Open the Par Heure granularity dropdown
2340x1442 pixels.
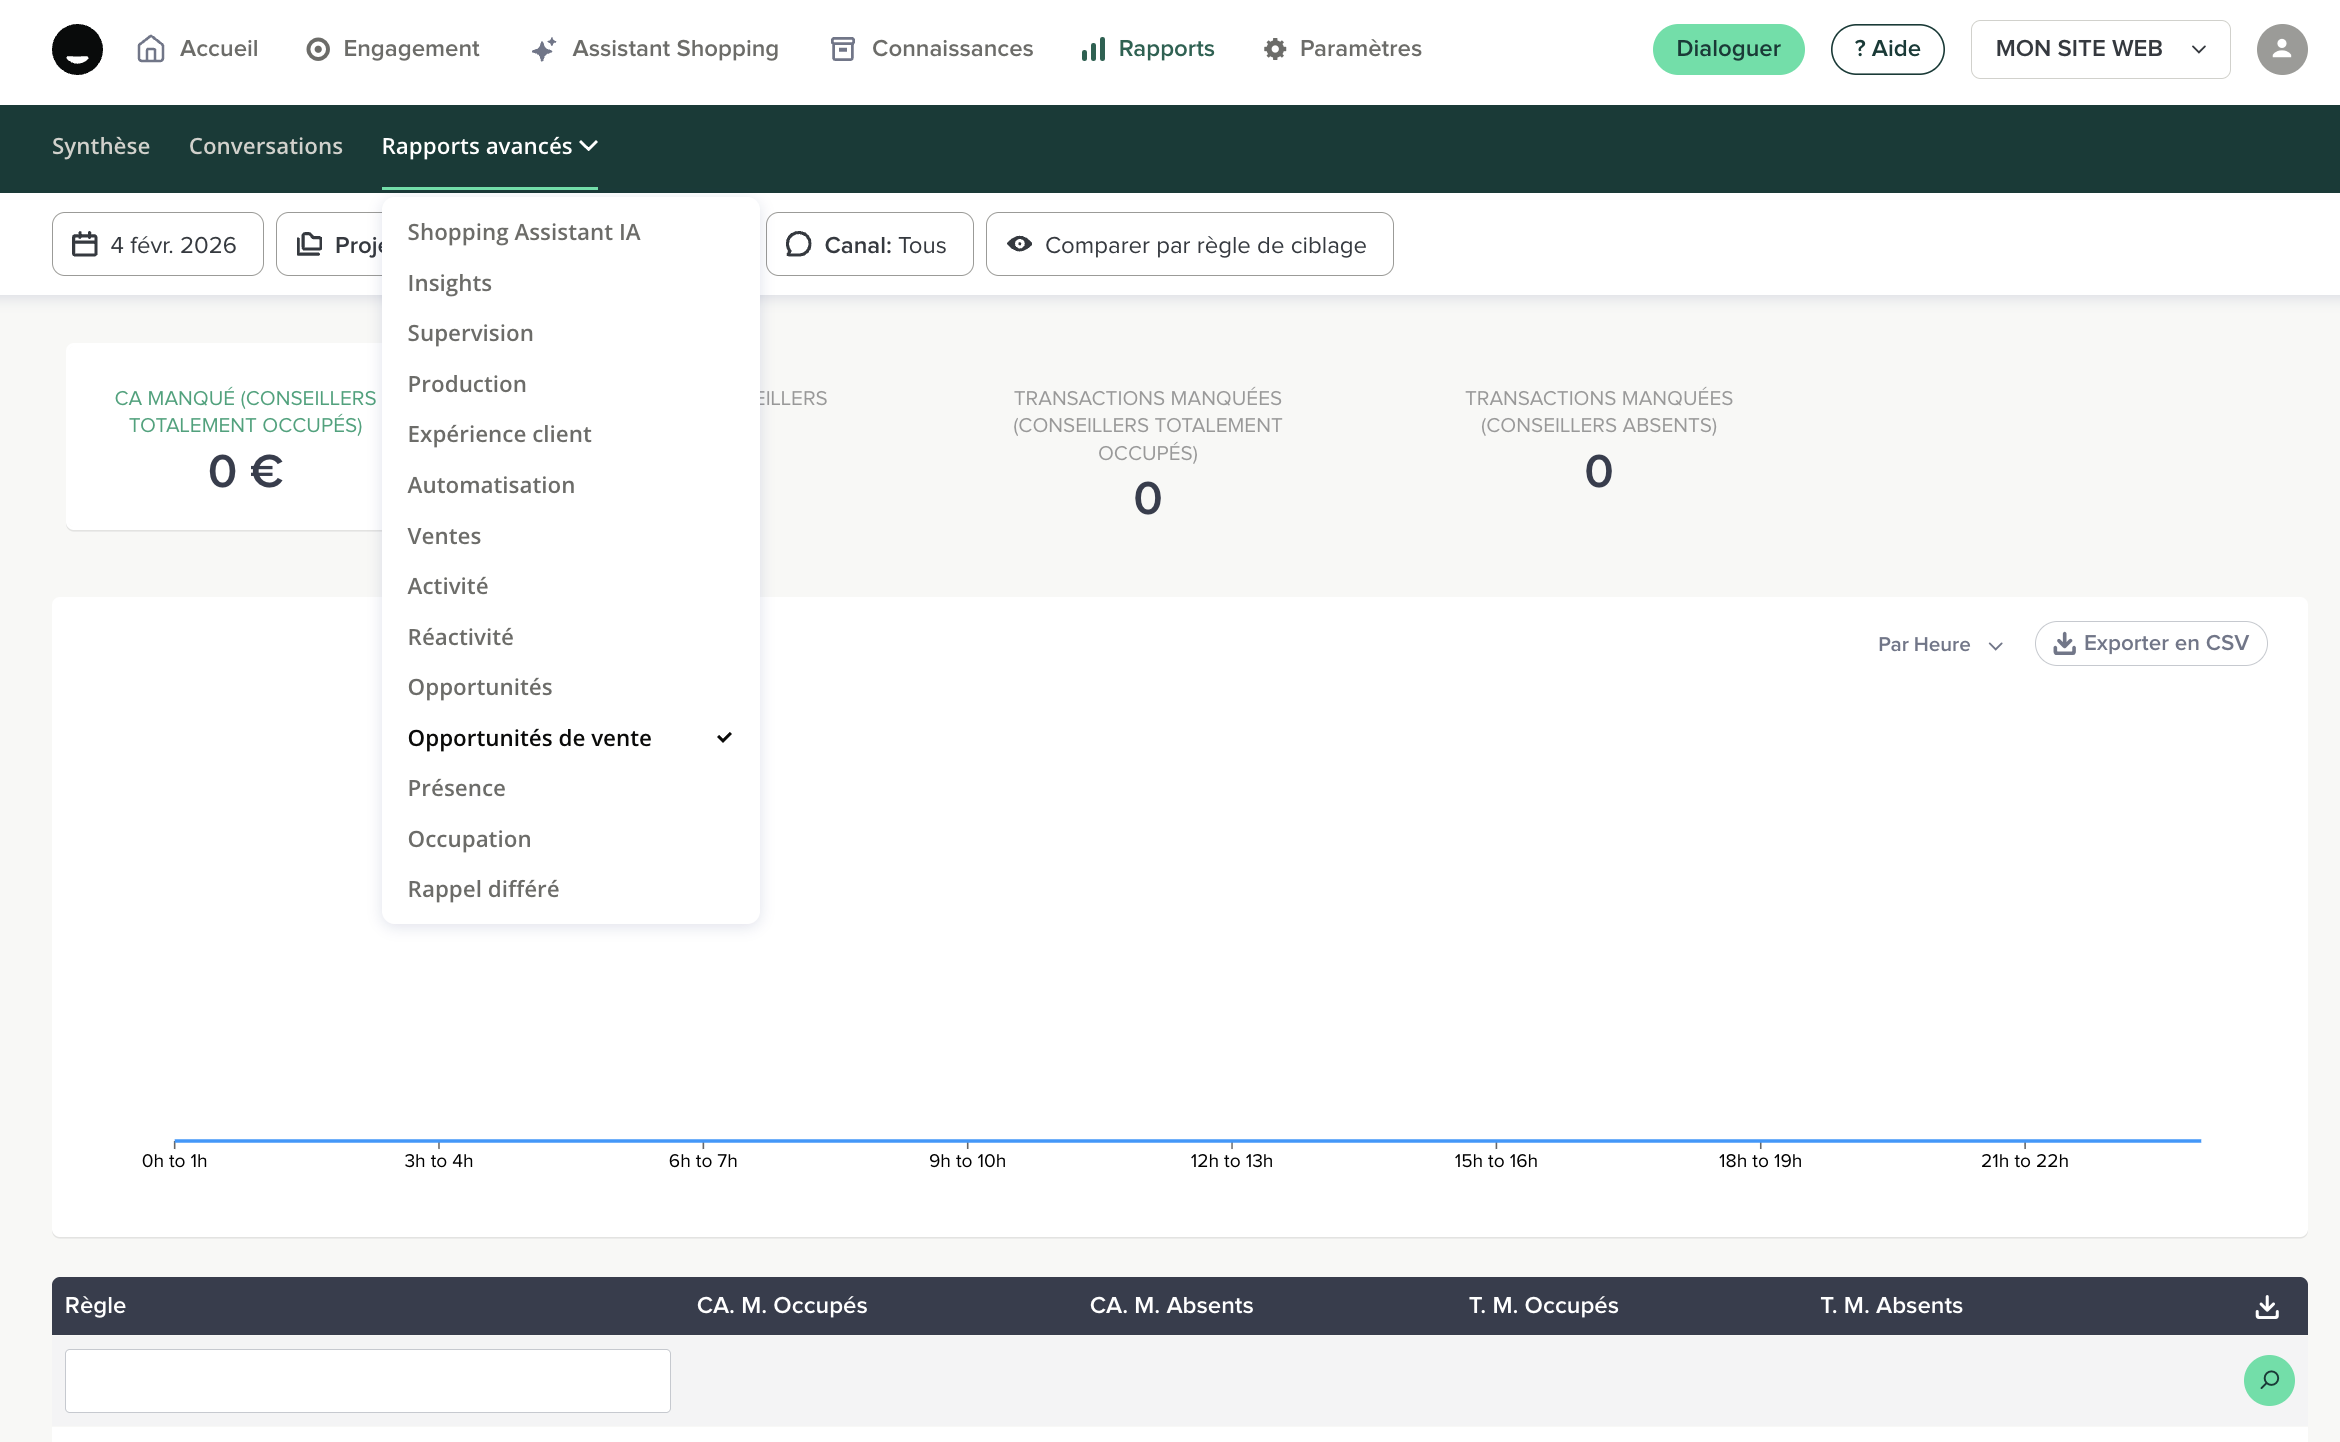1940,645
